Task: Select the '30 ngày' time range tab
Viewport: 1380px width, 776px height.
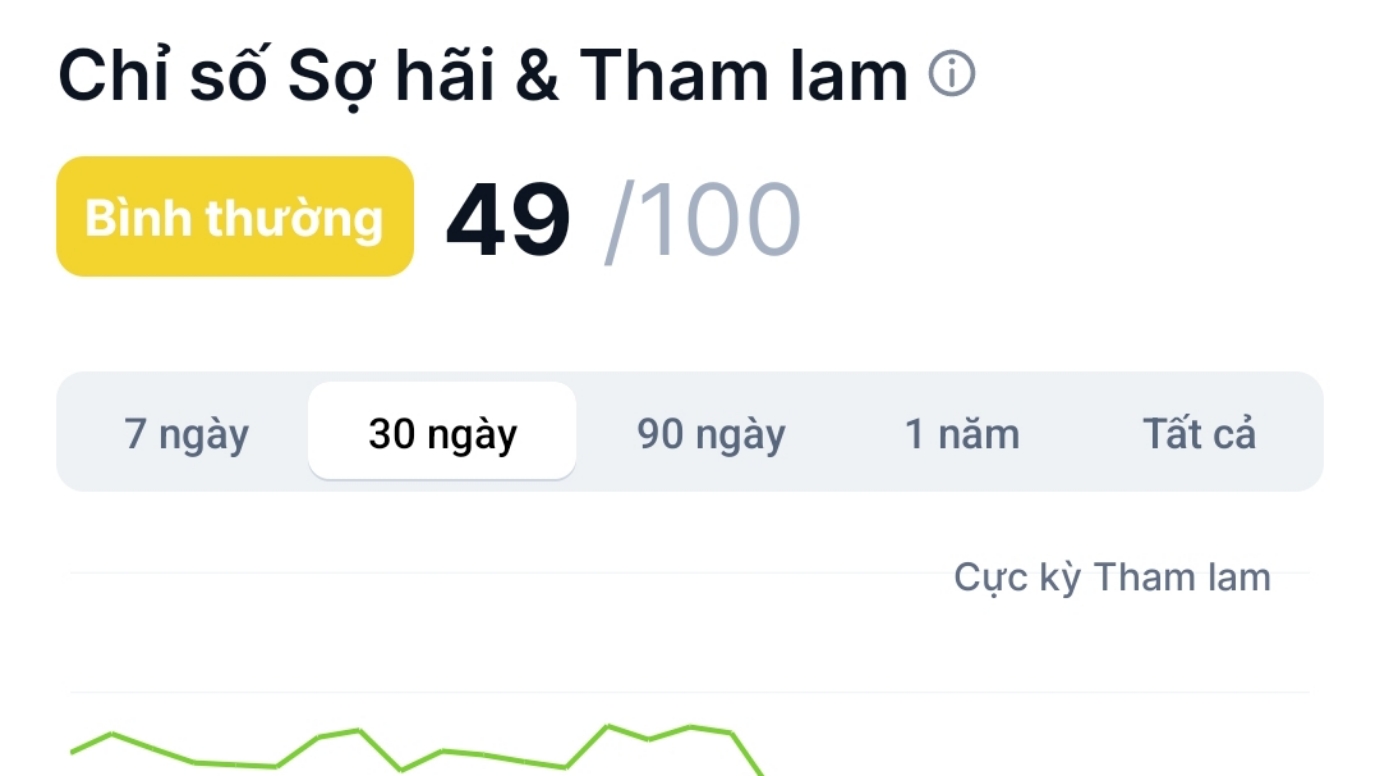Action: (x=442, y=434)
